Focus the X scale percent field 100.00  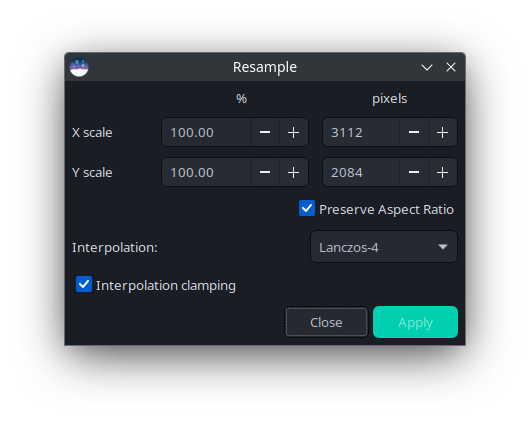coord(206,132)
